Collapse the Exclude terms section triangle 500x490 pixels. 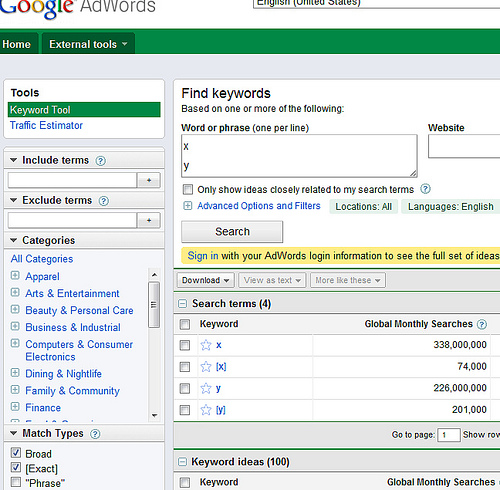[x=14, y=200]
